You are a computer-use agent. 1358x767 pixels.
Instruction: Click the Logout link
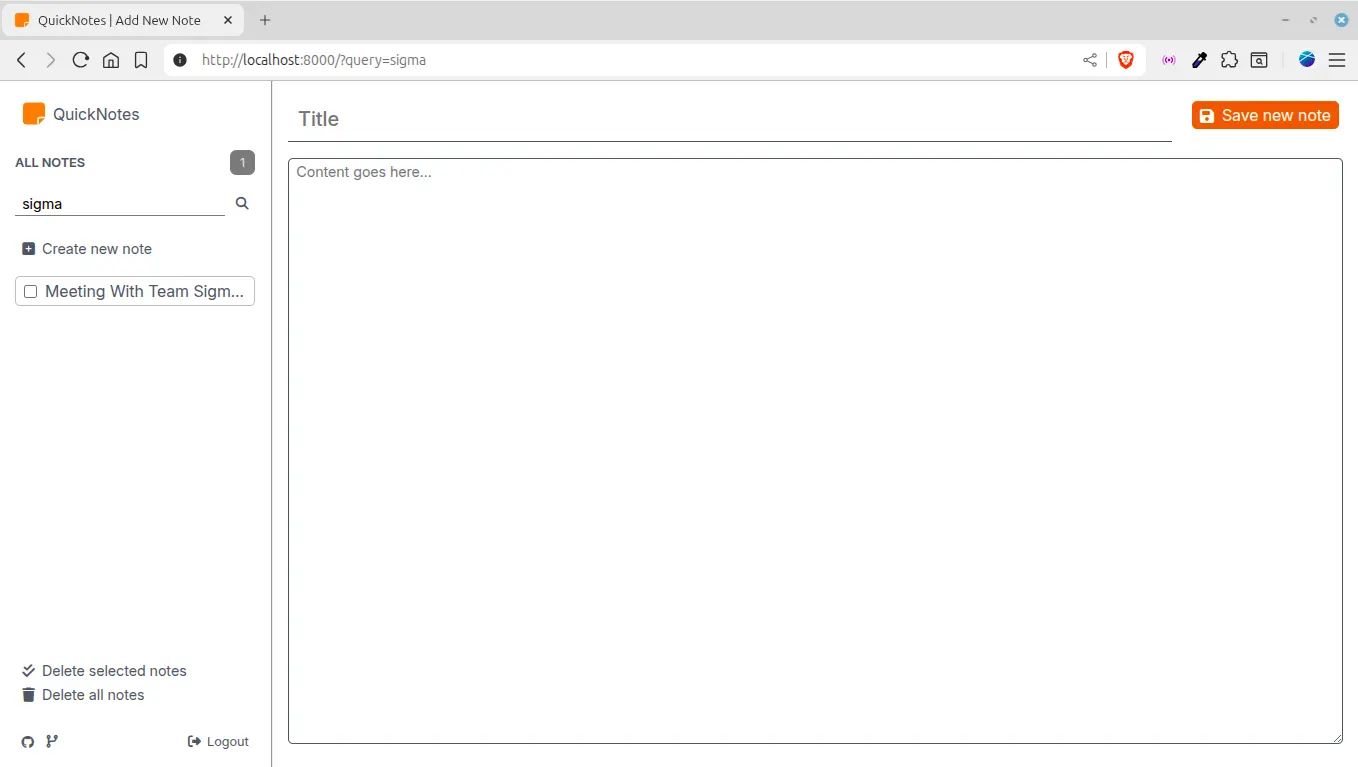(x=218, y=741)
